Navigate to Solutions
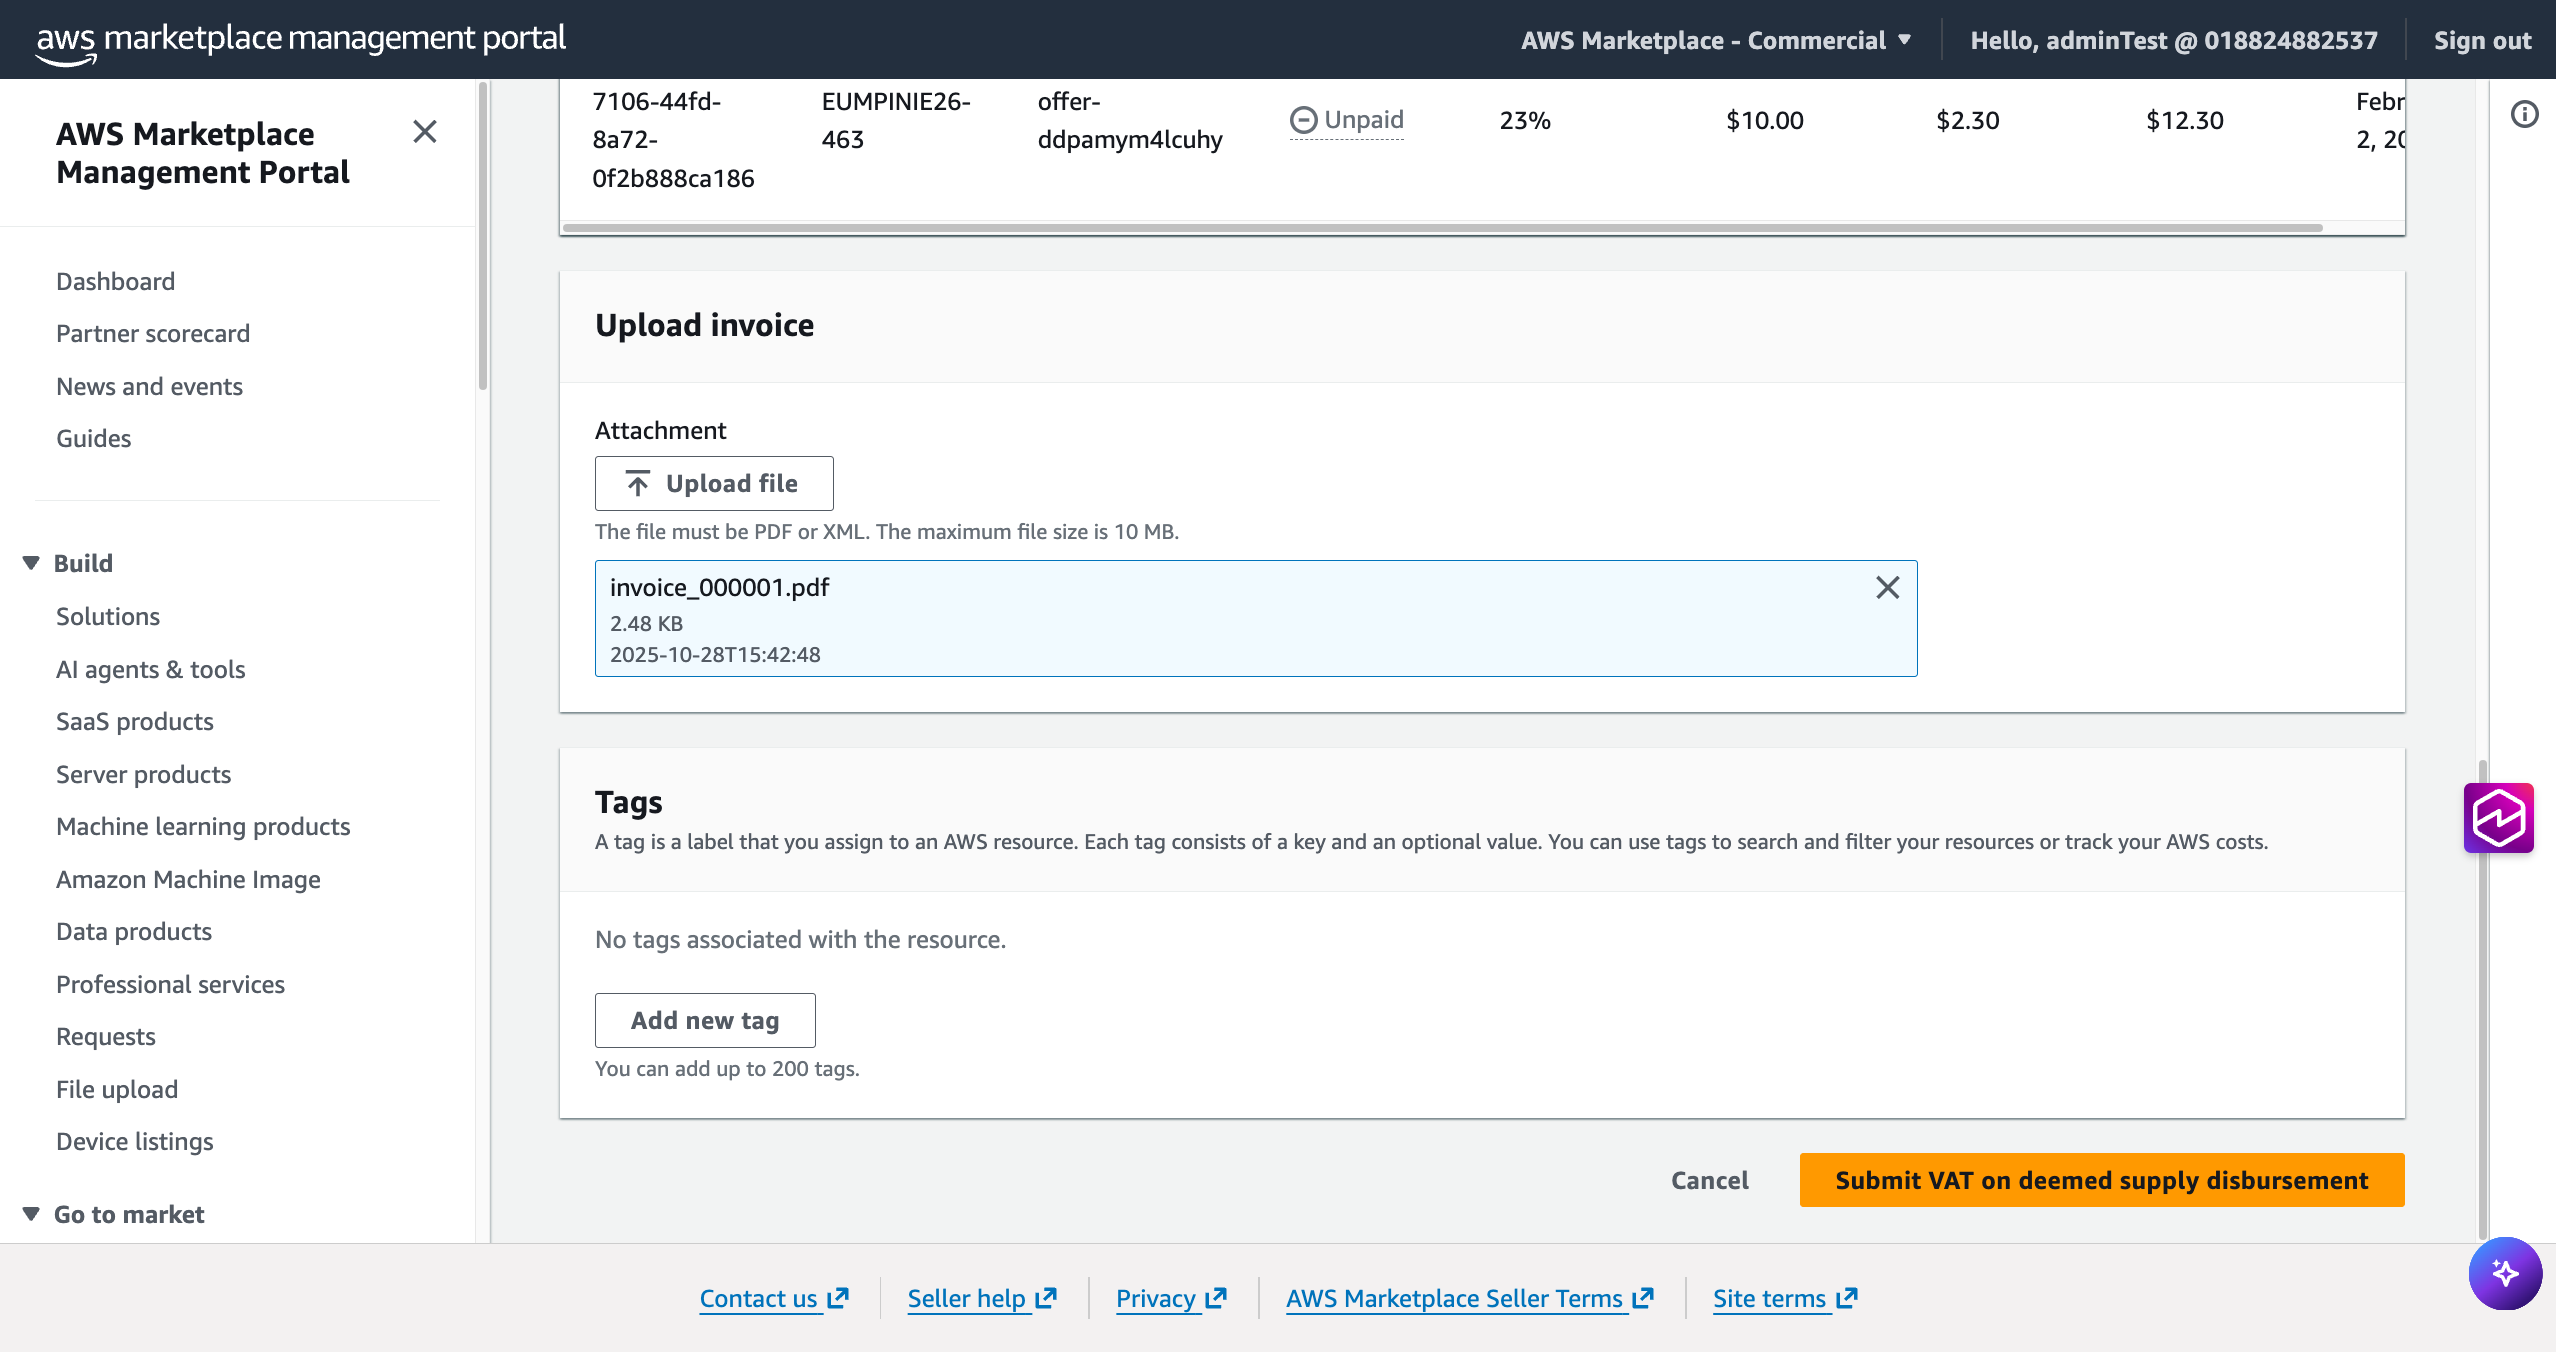This screenshot has height=1352, width=2556. click(x=108, y=616)
